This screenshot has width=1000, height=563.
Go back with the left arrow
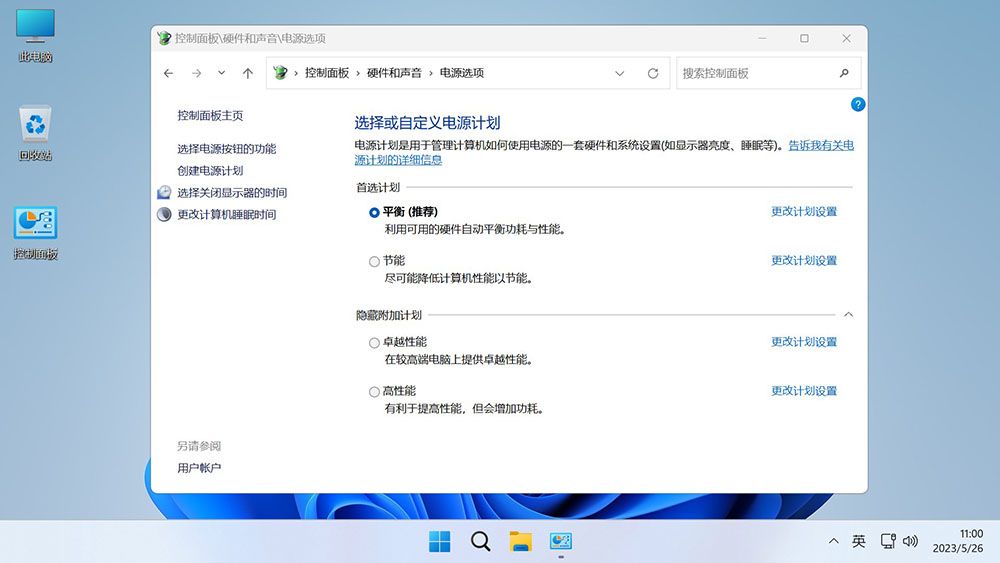click(x=168, y=73)
